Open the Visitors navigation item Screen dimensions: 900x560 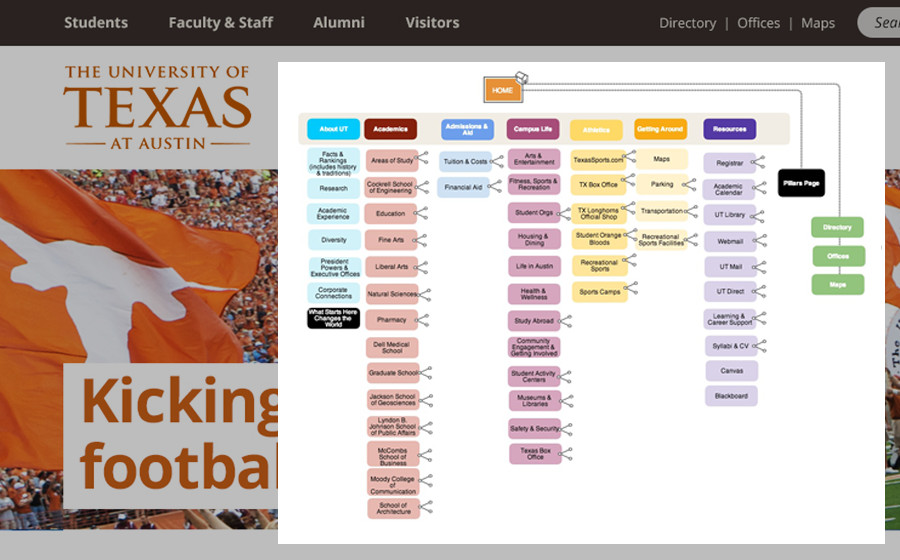tap(432, 22)
